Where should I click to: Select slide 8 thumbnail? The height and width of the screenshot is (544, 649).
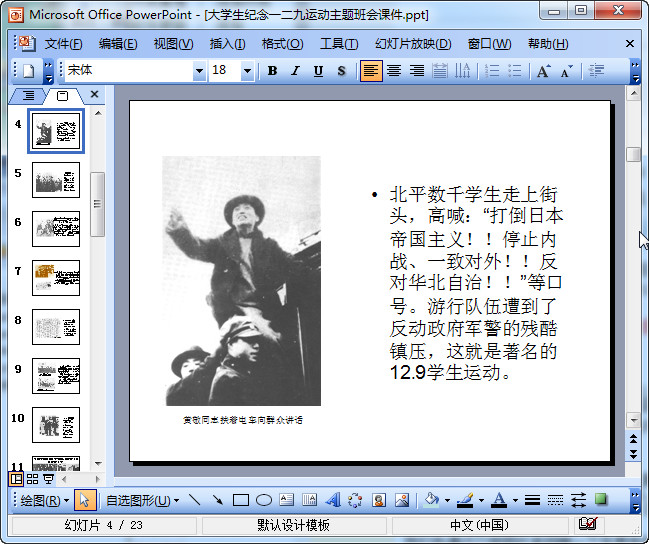click(x=56, y=327)
